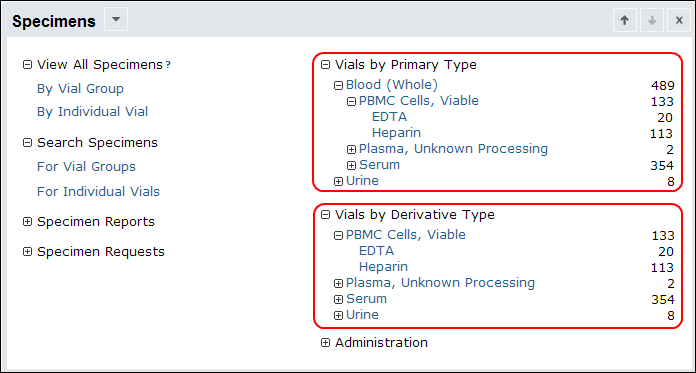Open the View All Specimens help question mark
The width and height of the screenshot is (696, 373).
point(168,65)
